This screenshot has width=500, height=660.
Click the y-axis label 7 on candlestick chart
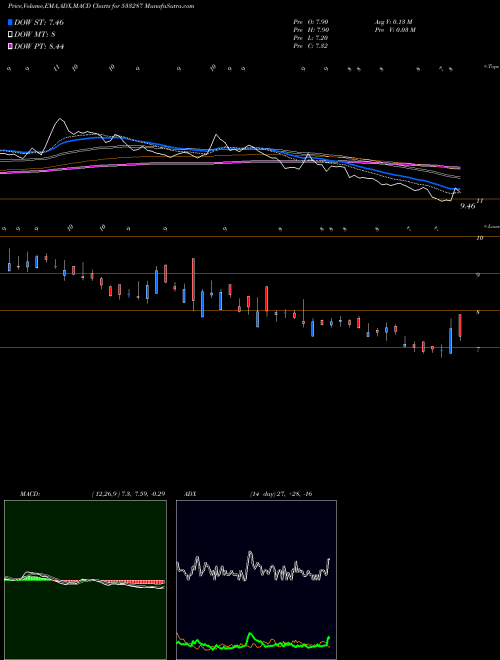(x=478, y=349)
